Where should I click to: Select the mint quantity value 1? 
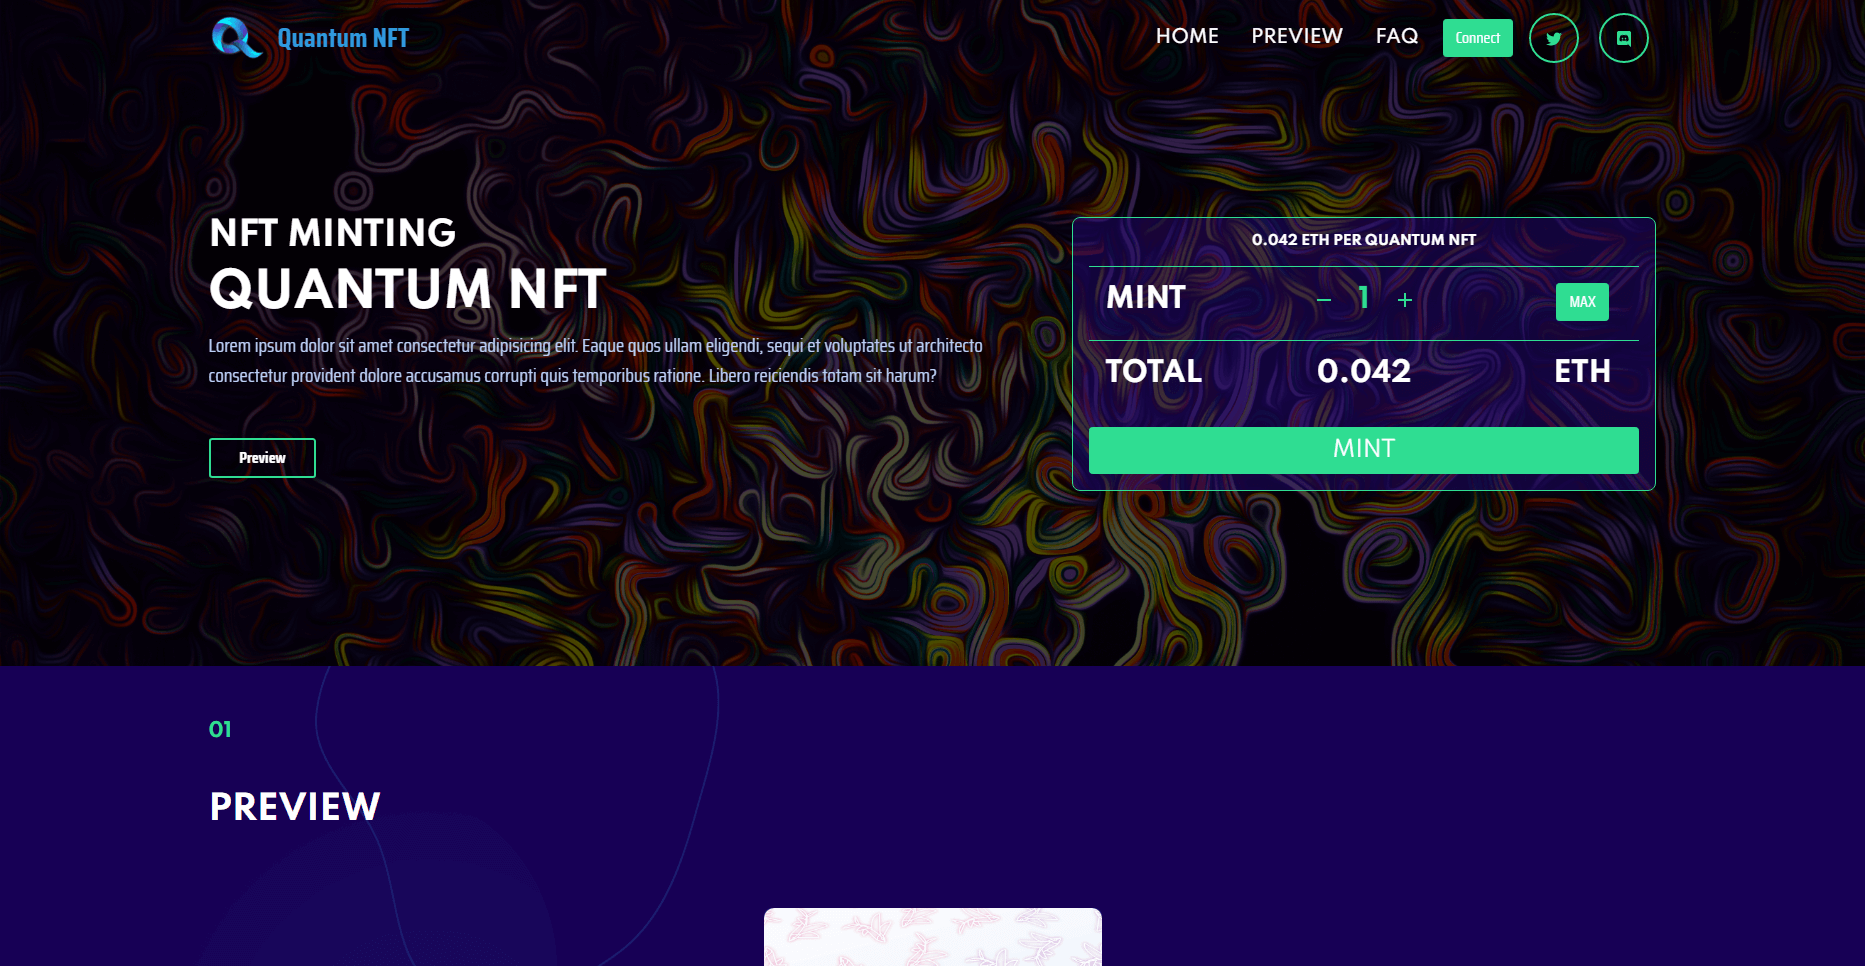1363,298
